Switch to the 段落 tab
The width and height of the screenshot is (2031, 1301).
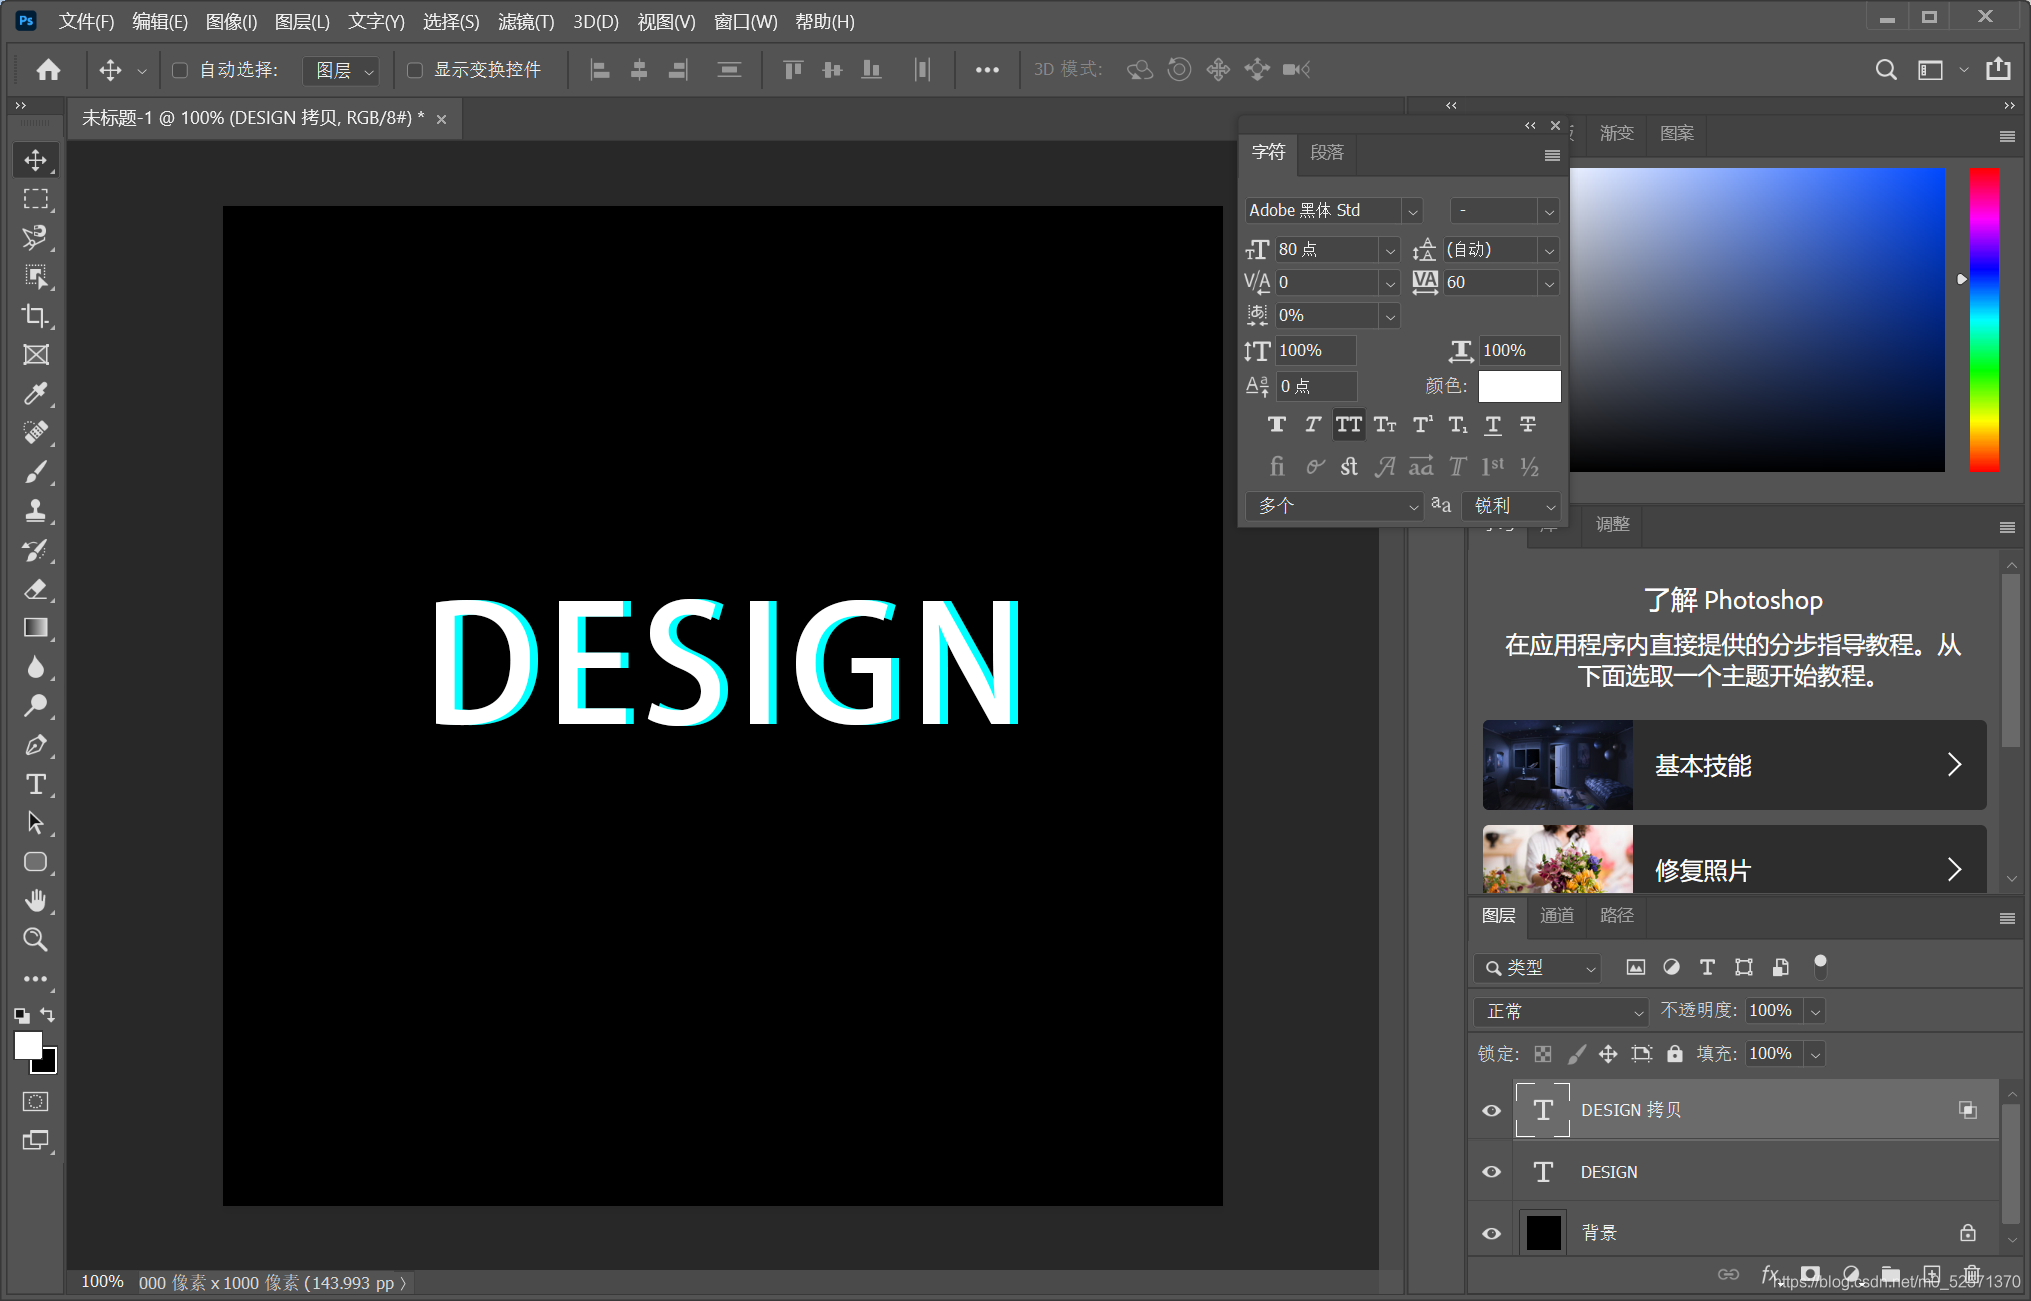pyautogui.click(x=1327, y=152)
